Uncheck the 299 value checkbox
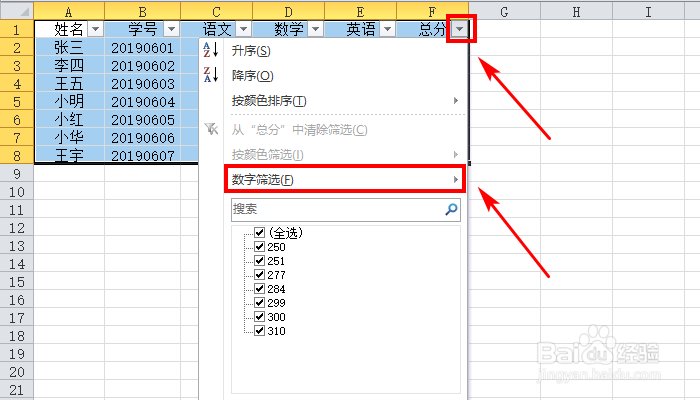Viewport: 700px width, 400px height. click(259, 302)
